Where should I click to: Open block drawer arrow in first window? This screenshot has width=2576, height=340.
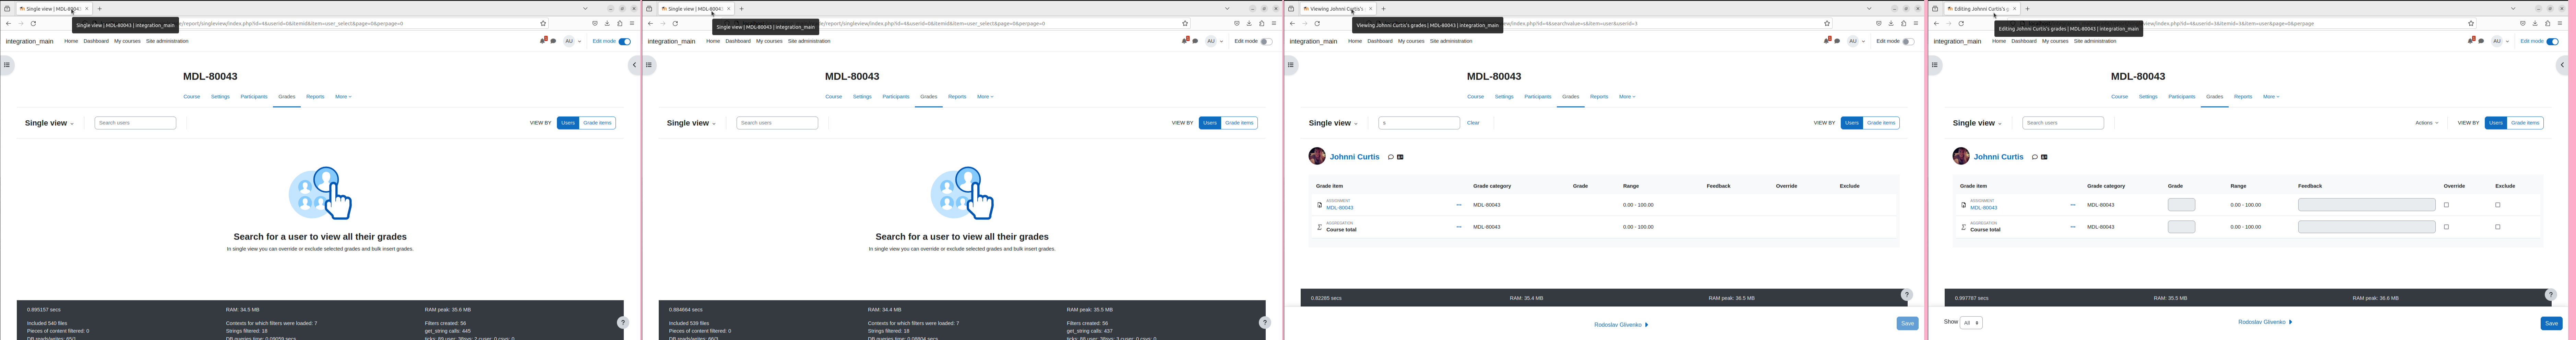point(634,65)
